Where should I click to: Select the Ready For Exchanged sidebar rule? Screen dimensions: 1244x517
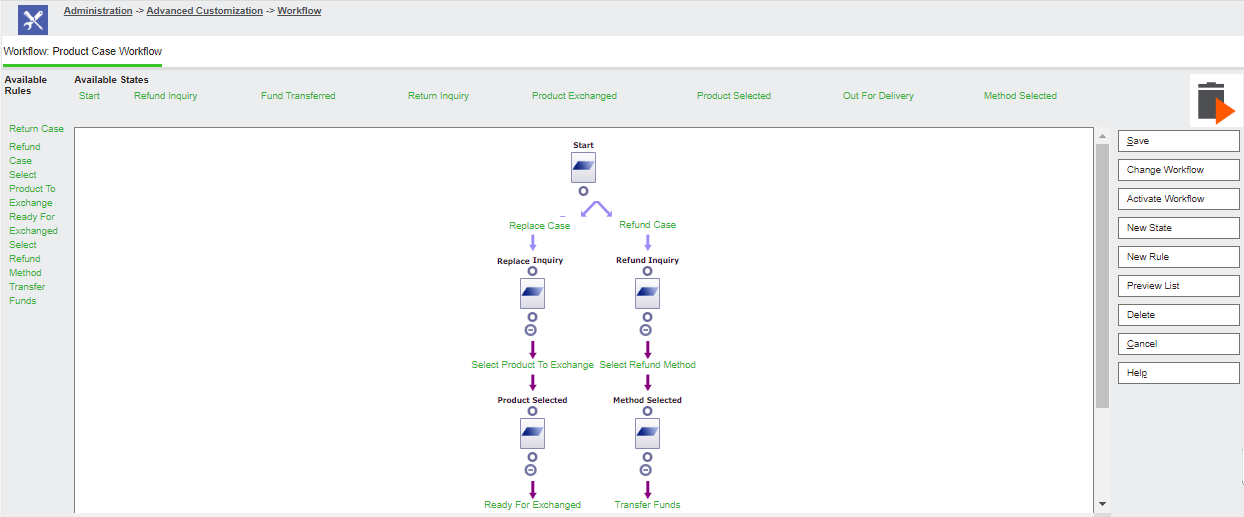point(33,223)
